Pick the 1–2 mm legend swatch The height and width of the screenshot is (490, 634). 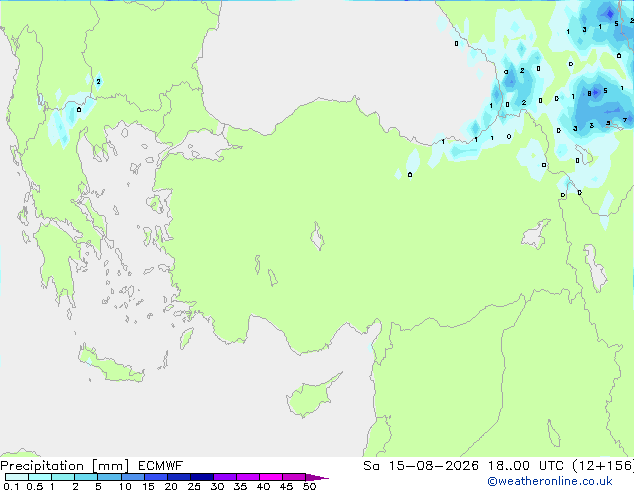[x=63, y=477]
